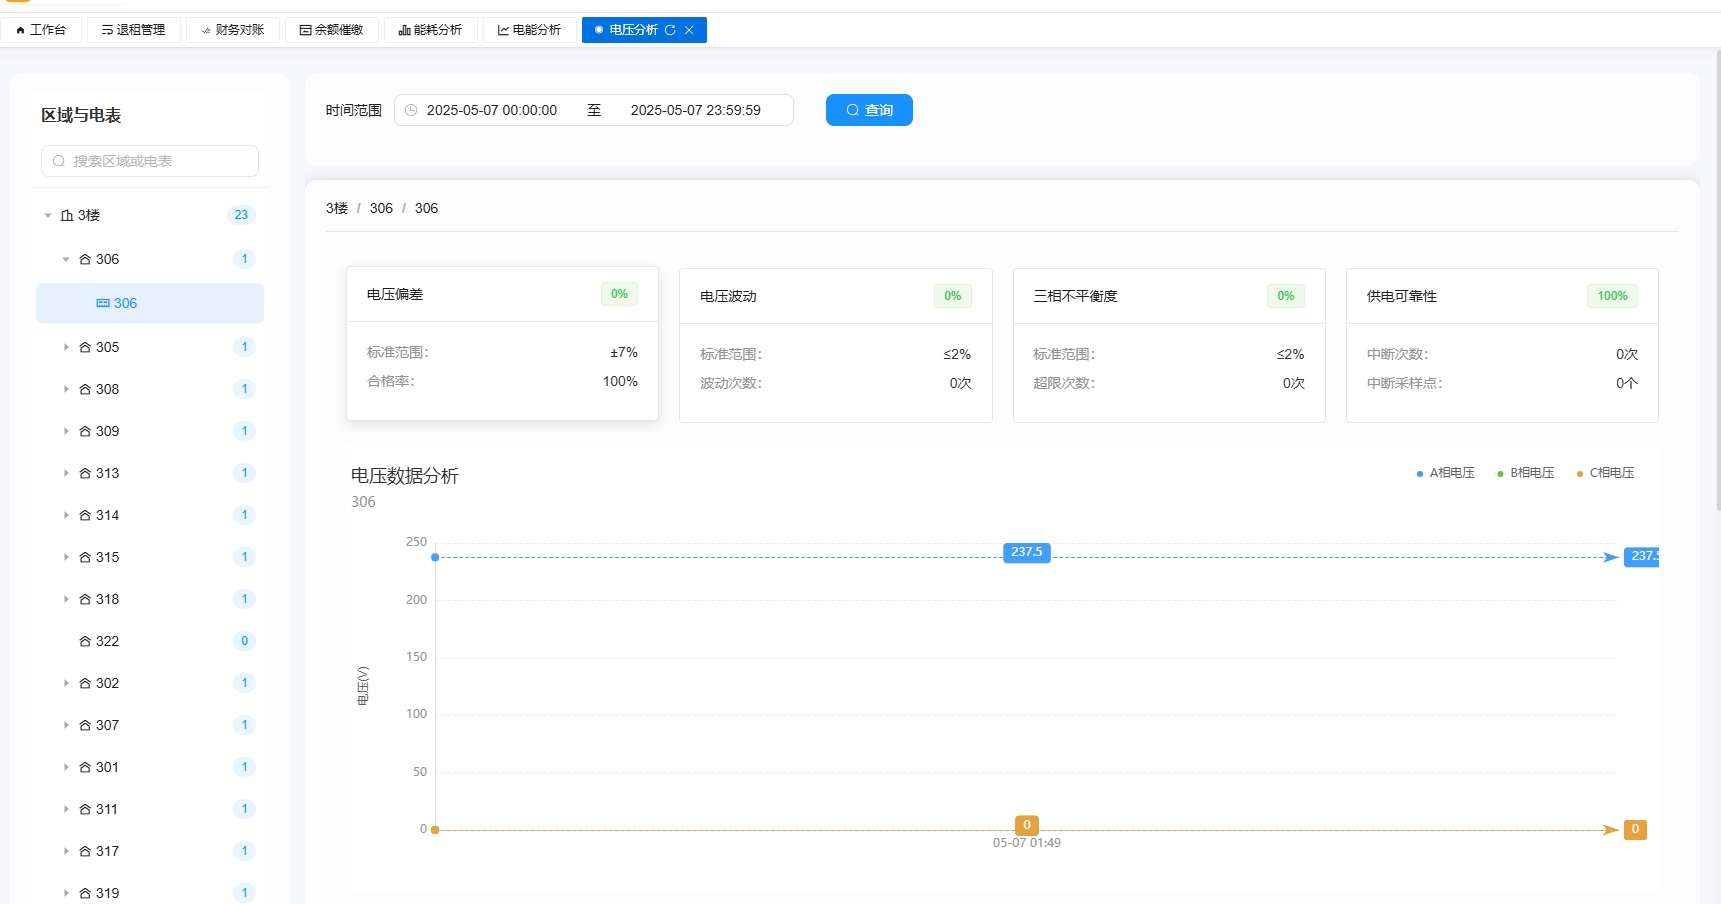The height and width of the screenshot is (904, 1721).
Task: Toggle B相电压 legend series
Action: pos(1525,473)
